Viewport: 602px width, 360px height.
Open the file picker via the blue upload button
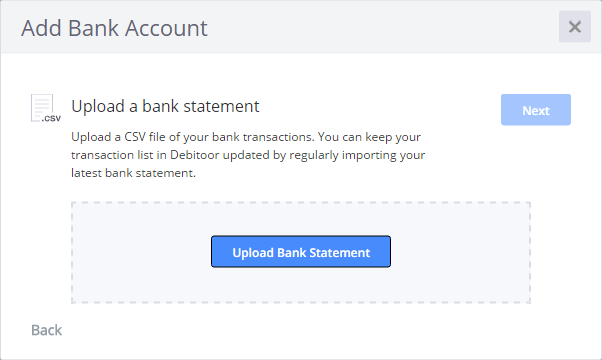301,252
